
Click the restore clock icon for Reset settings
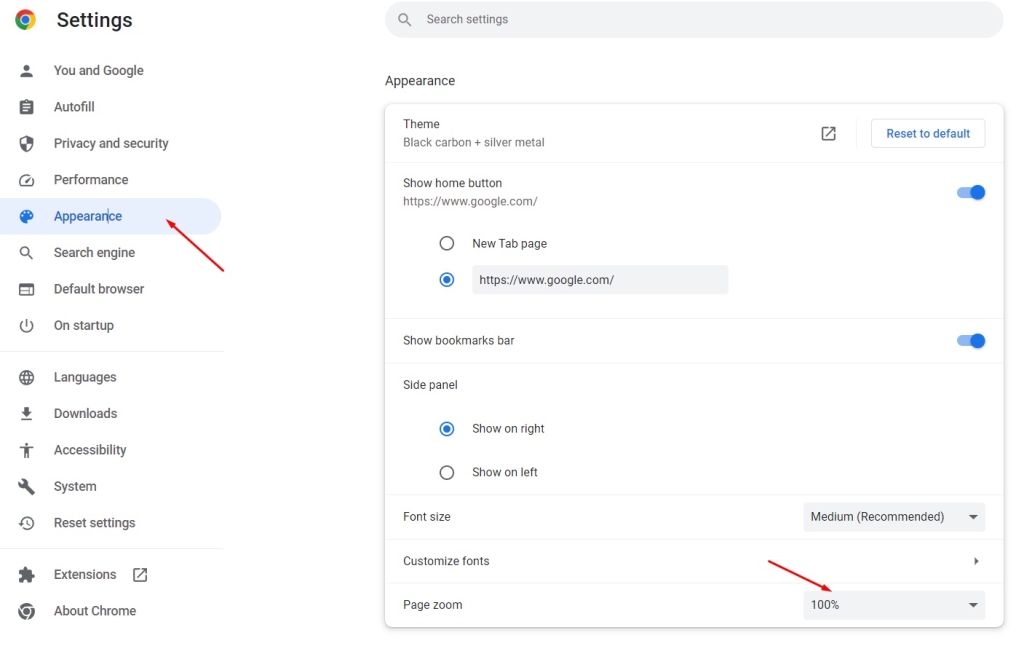tap(26, 523)
